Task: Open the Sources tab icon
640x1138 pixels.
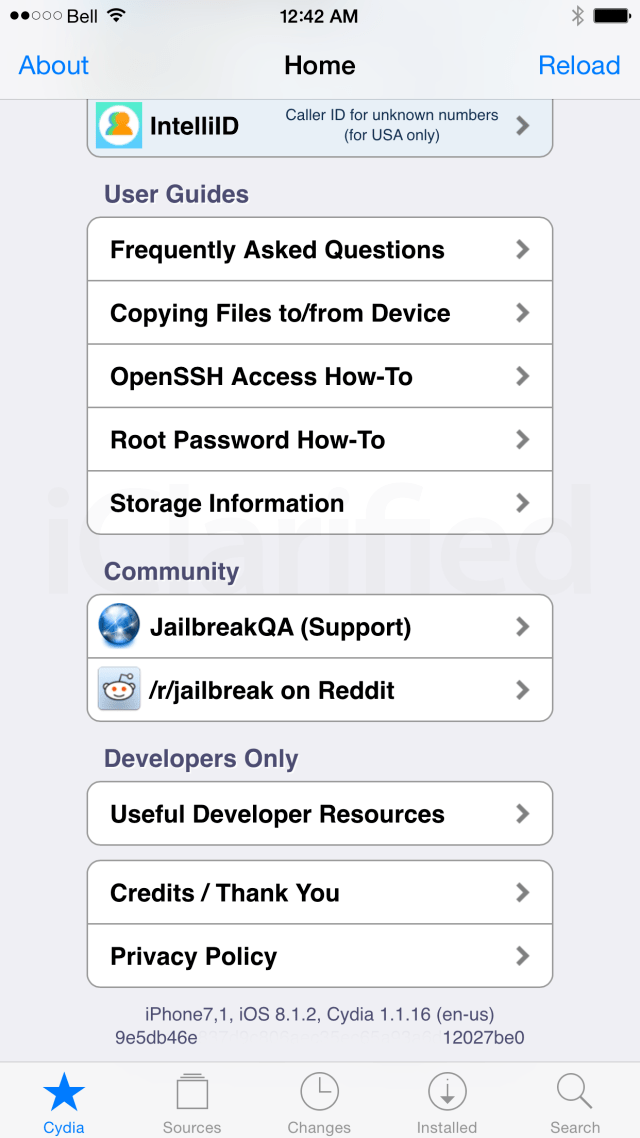Action: pos(192,1093)
